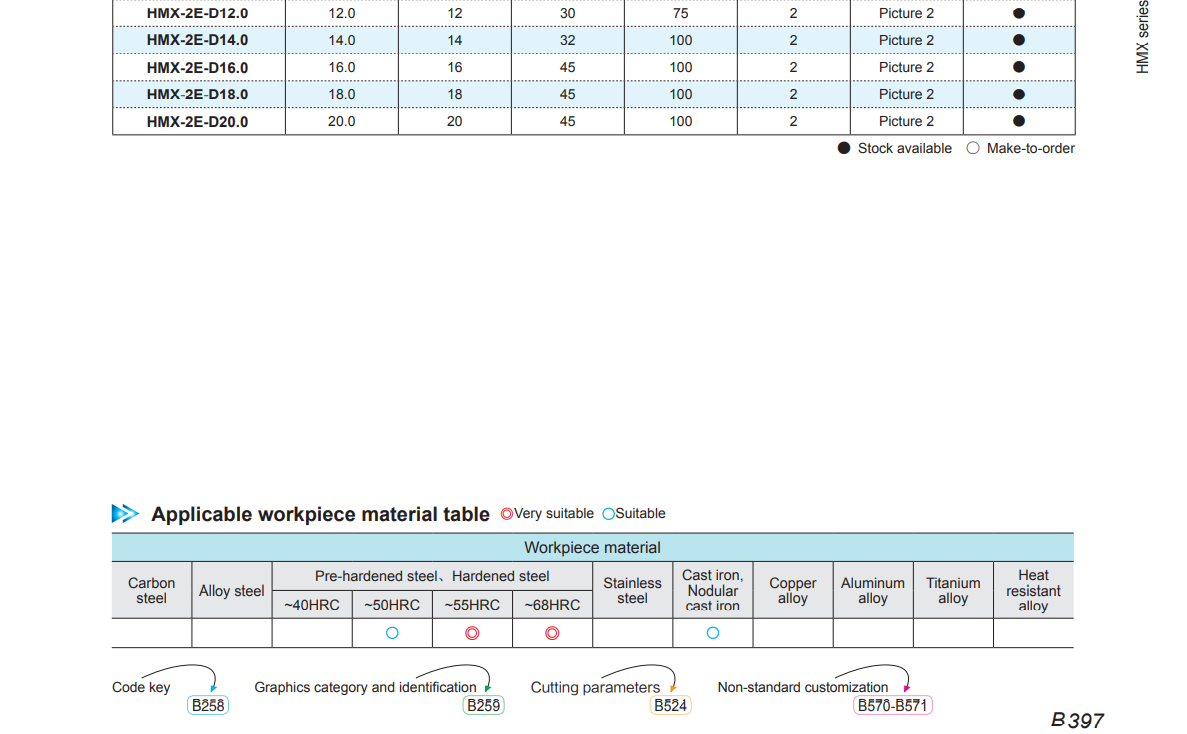Open the Code key page link B258
1187x734 pixels.
point(209,705)
